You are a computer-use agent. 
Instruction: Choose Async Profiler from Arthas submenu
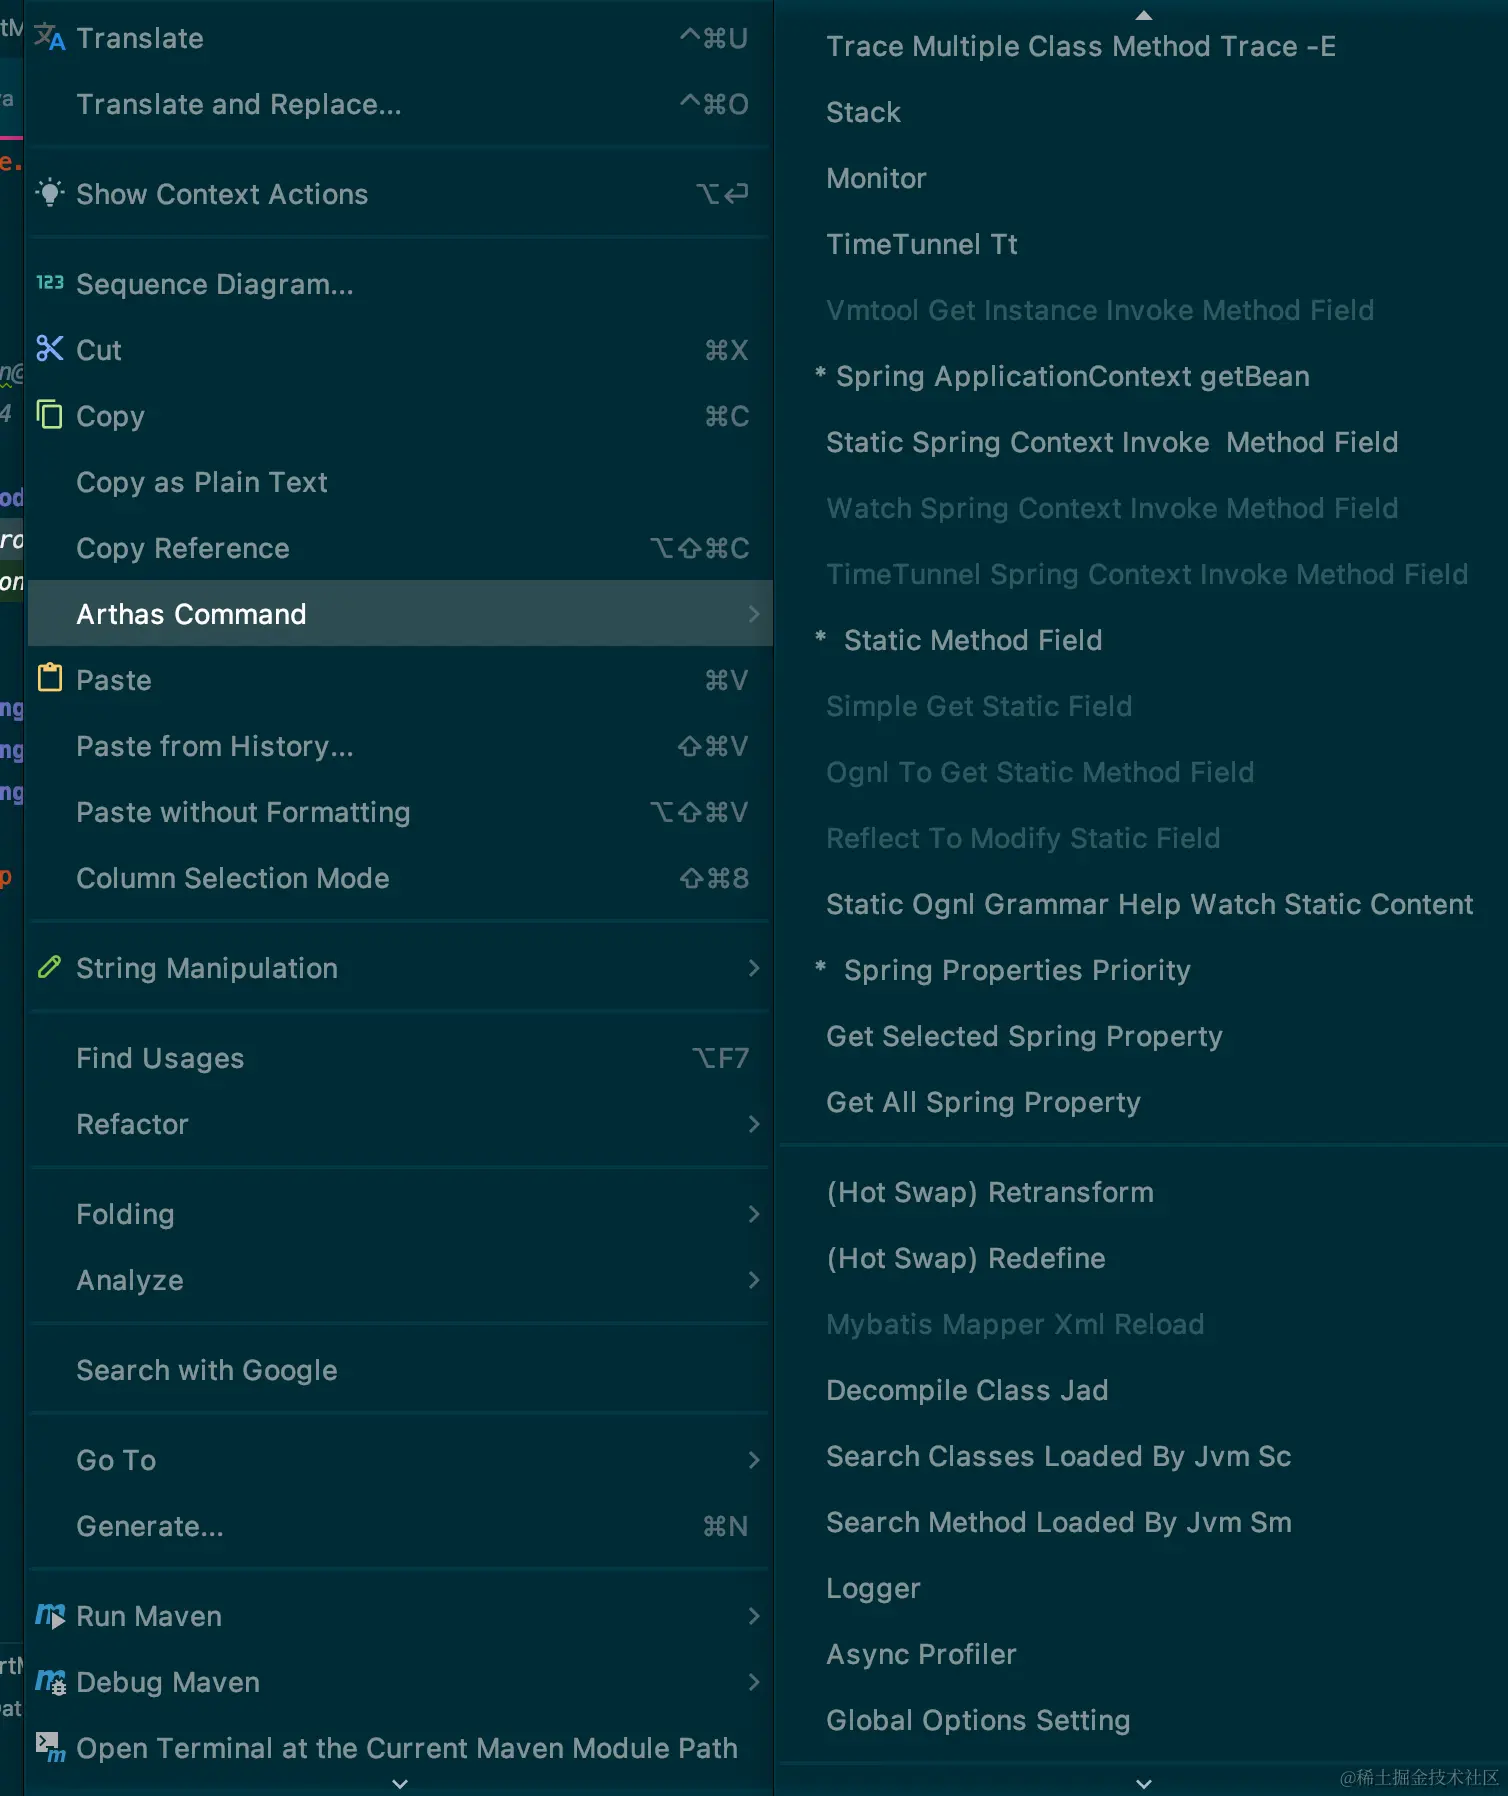(x=920, y=1654)
